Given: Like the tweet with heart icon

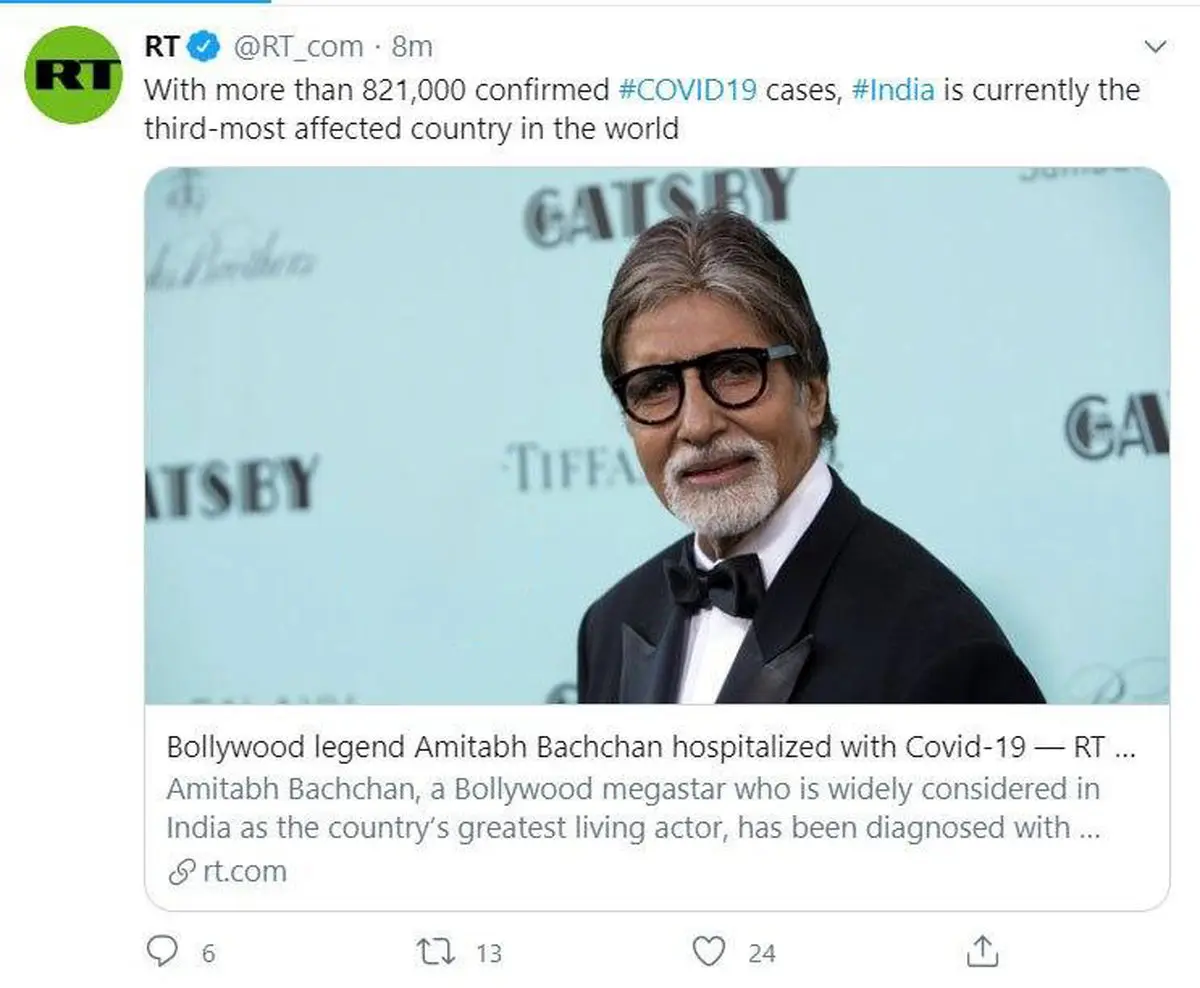Looking at the screenshot, I should click(x=709, y=952).
